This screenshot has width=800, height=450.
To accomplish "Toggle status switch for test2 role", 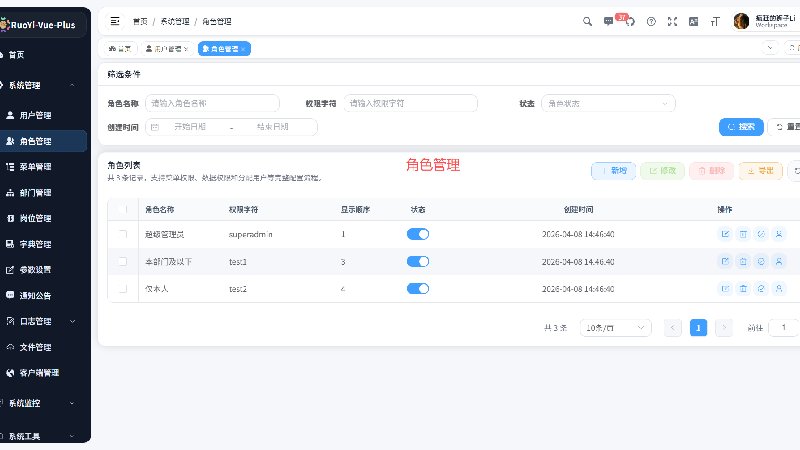I will click(x=418, y=288).
